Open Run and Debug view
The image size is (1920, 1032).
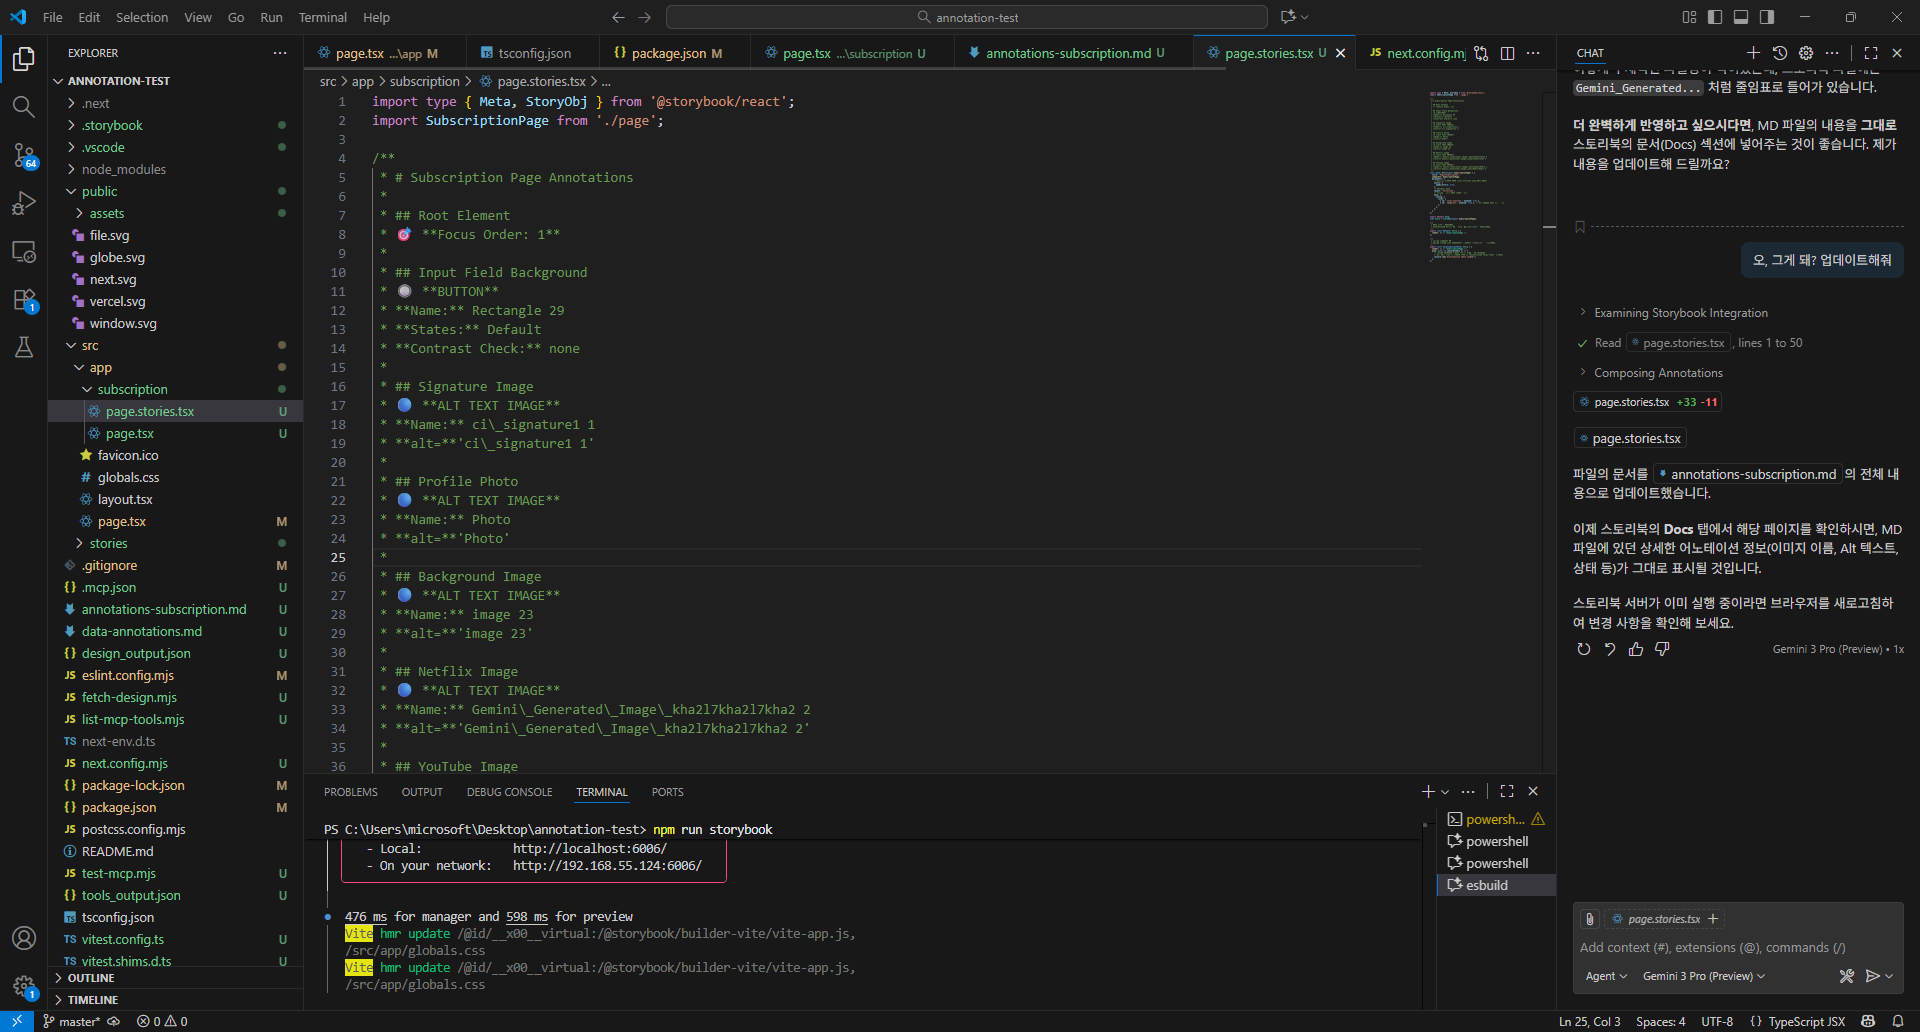coord(24,204)
